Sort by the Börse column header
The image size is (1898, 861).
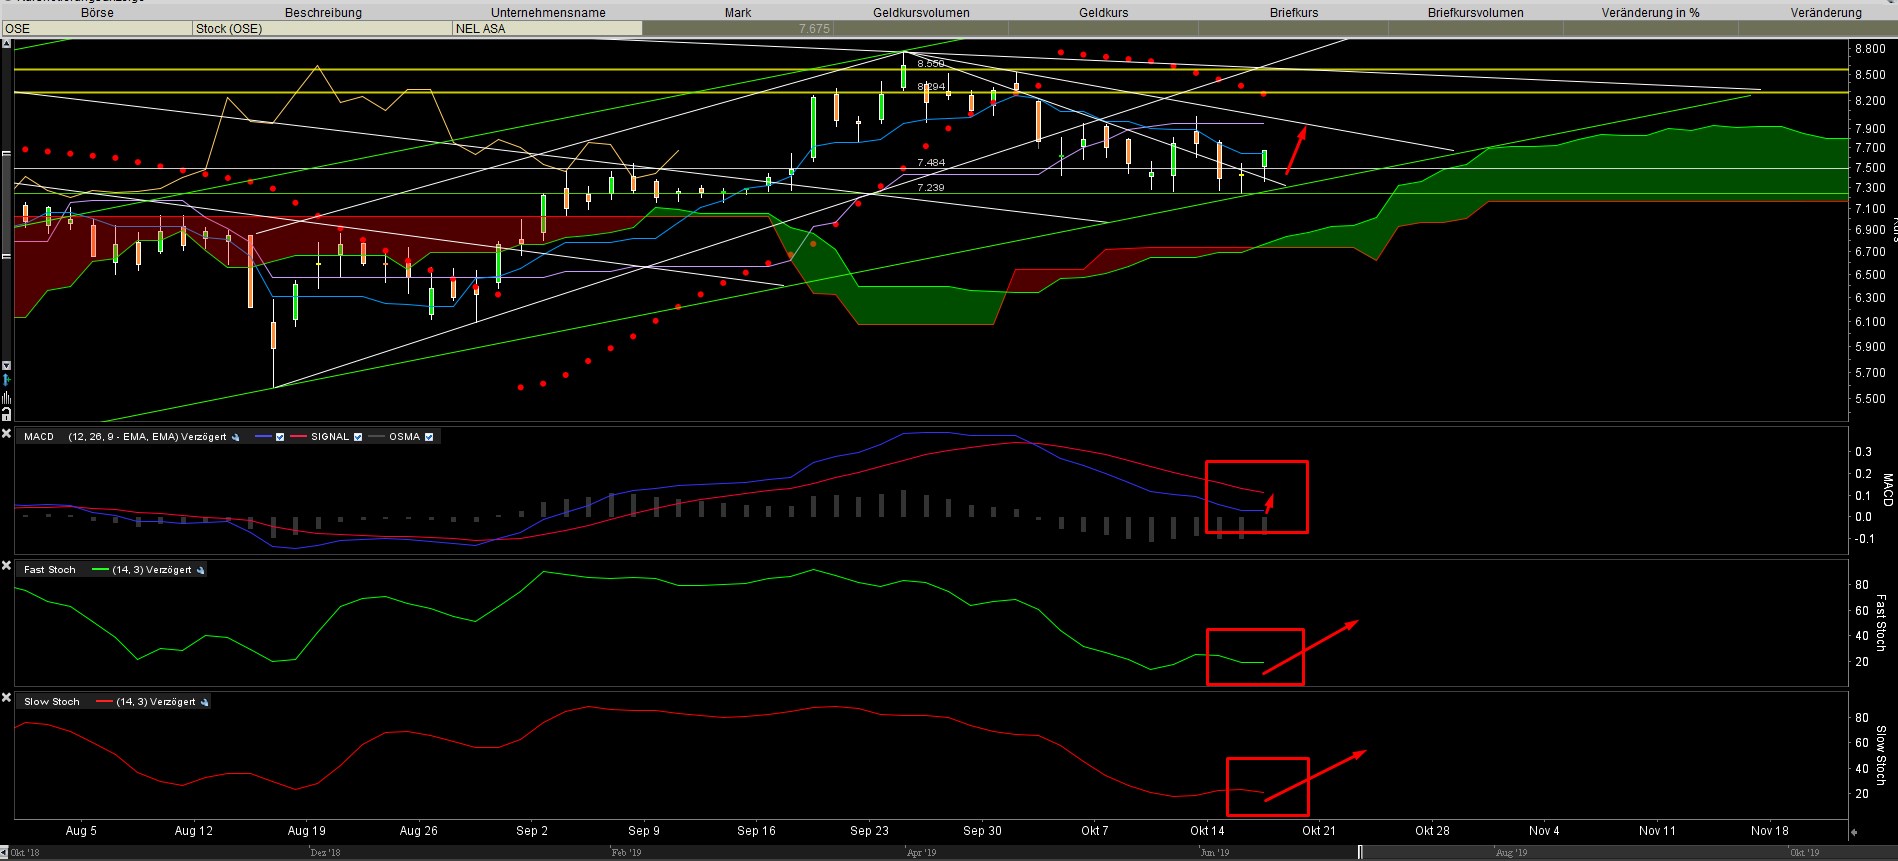(97, 13)
